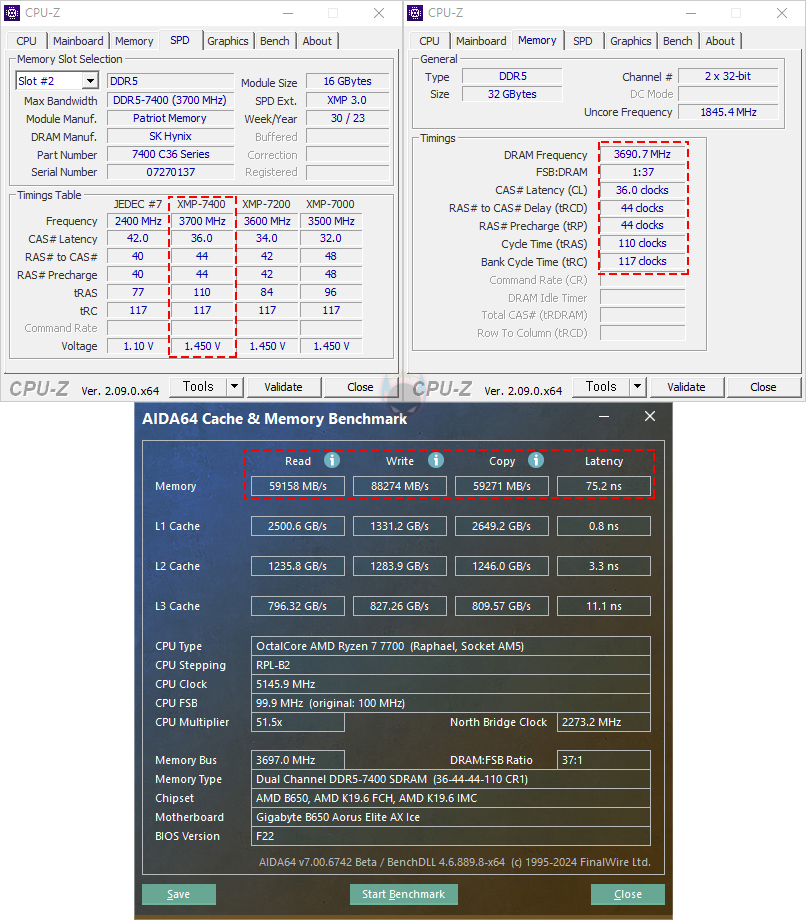The height and width of the screenshot is (920, 806).
Task: Click Memory Read 59158 MB/s result
Action: pos(298,486)
